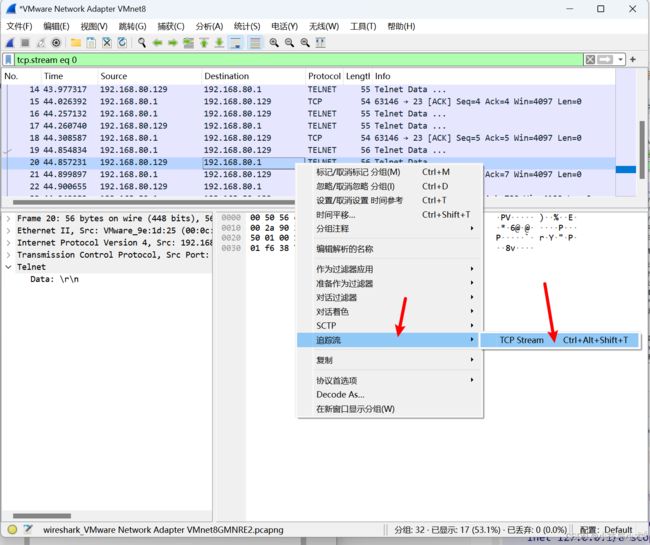This screenshot has height=545, width=650.
Task: Open the filter bookmark icon
Action: click(x=8, y=60)
